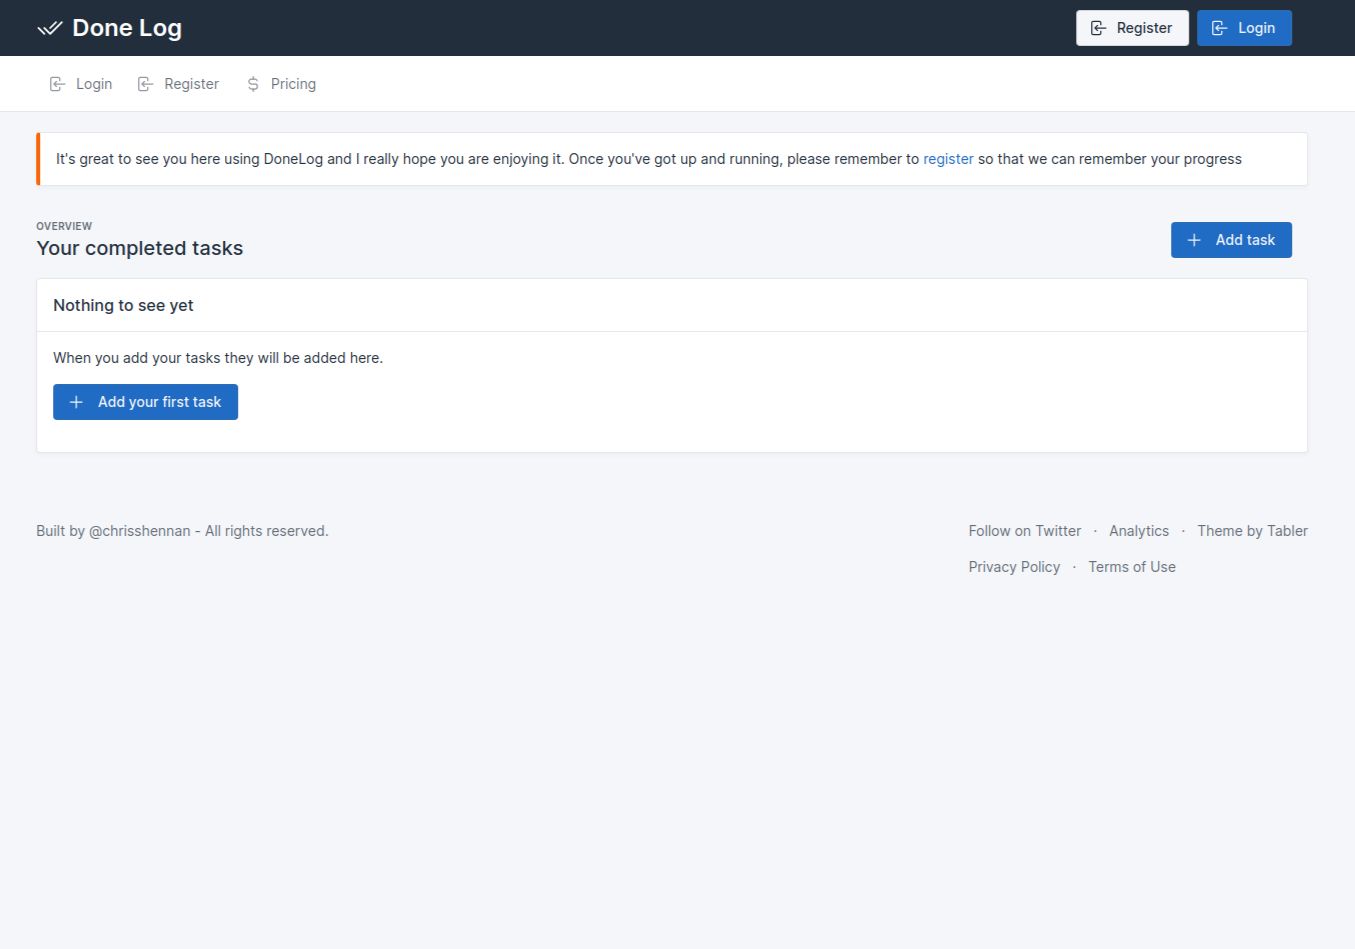Open the Pricing page from the navigation

(293, 83)
